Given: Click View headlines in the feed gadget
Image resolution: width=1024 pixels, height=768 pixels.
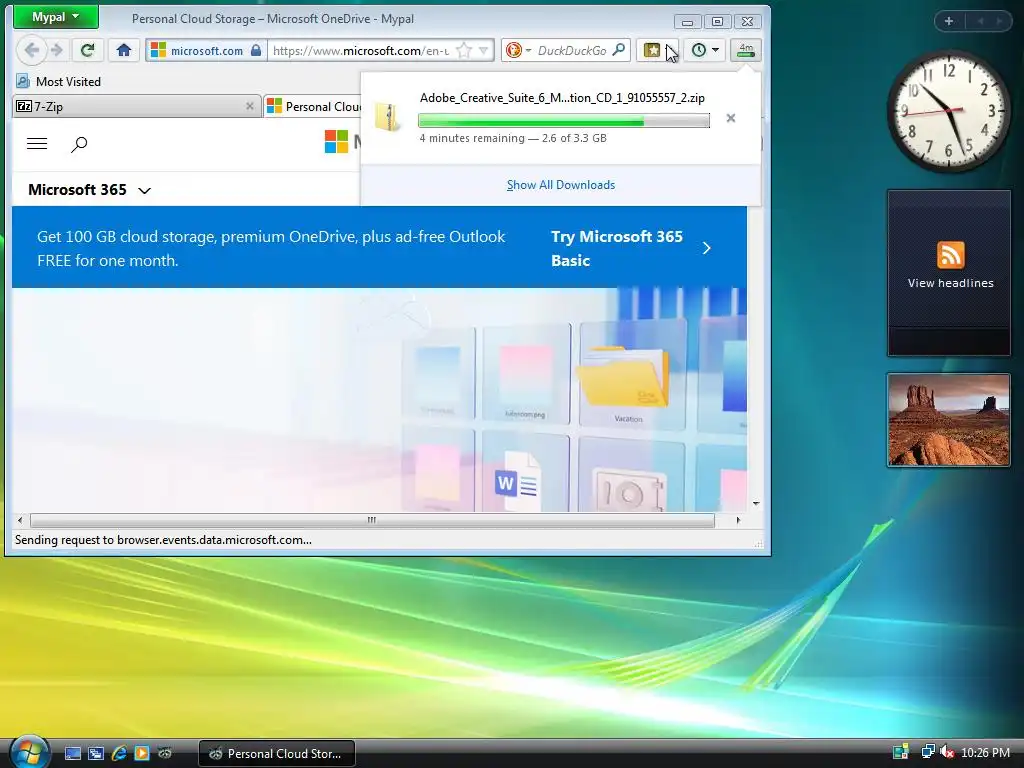Looking at the screenshot, I should pos(950,283).
